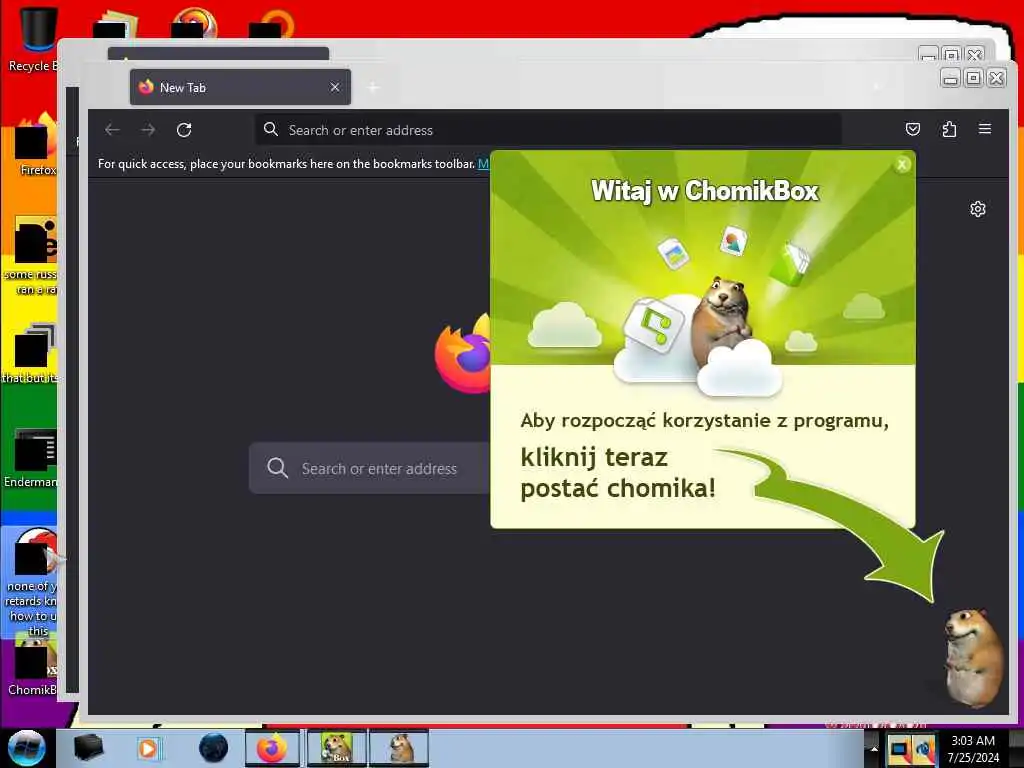Click the new tab personalize gear icon
The image size is (1024, 768).
point(978,209)
